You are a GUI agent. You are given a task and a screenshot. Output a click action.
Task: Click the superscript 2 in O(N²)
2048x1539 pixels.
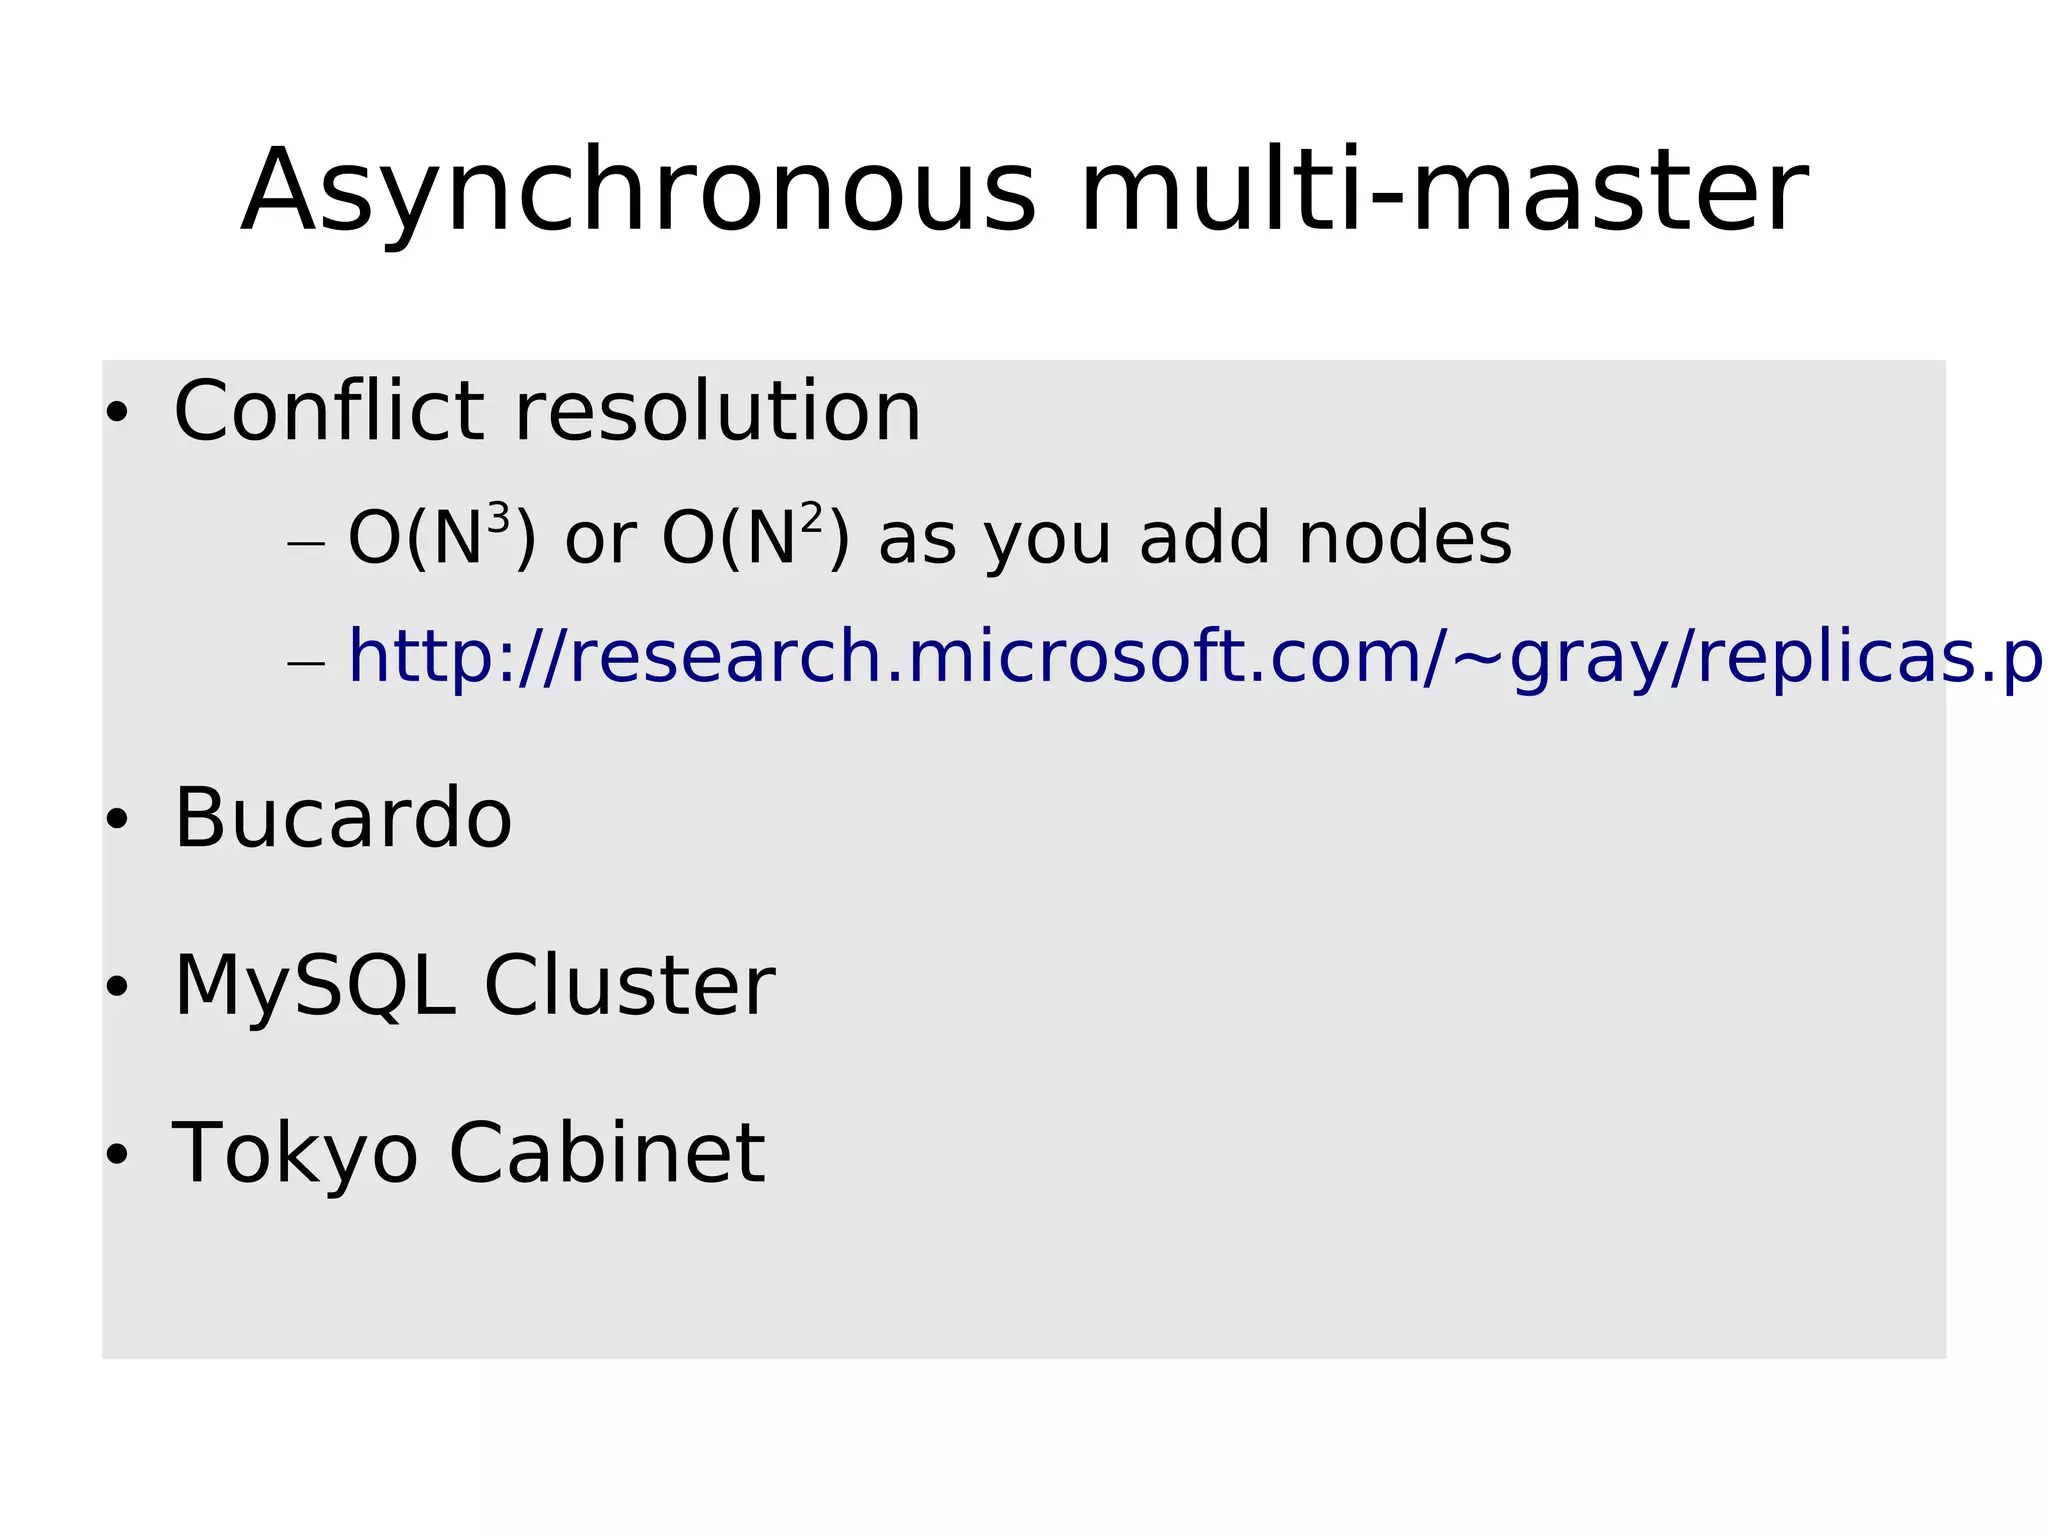[x=811, y=520]
